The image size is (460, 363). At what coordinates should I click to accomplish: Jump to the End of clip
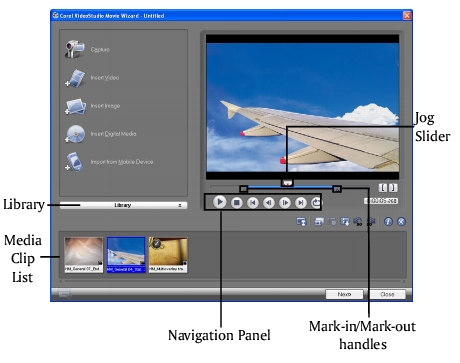(x=301, y=203)
